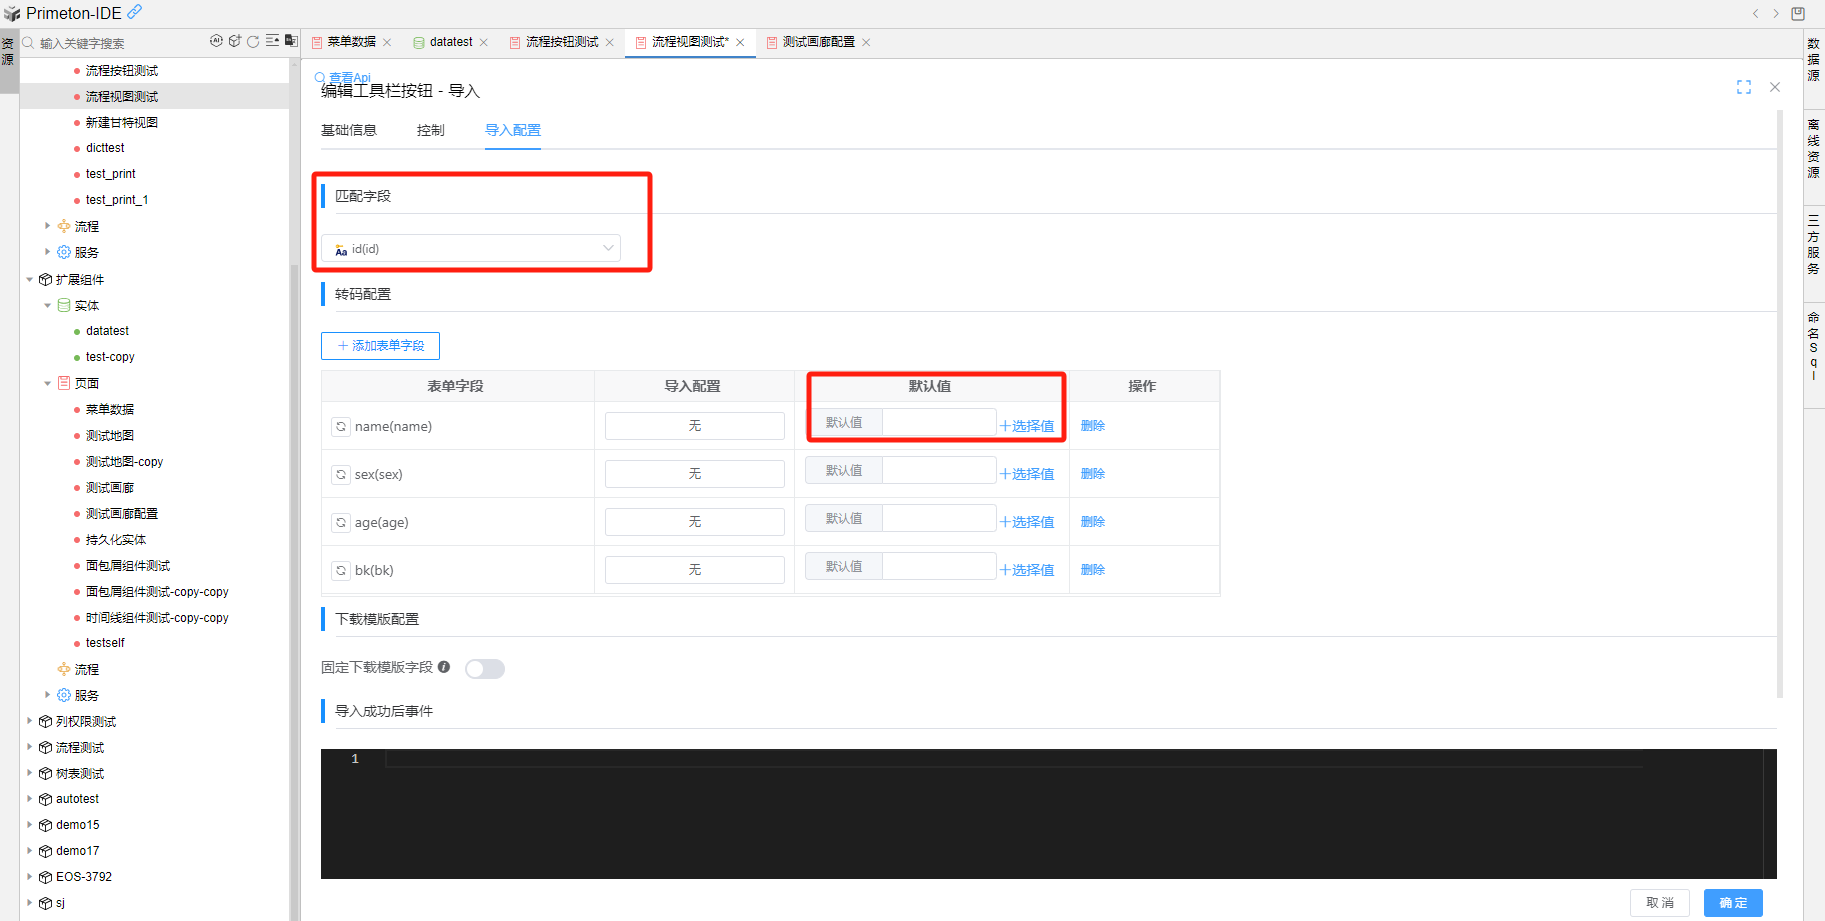1825x921 pixels.
Task: Switch to the 基础信息 tab
Action: (349, 131)
